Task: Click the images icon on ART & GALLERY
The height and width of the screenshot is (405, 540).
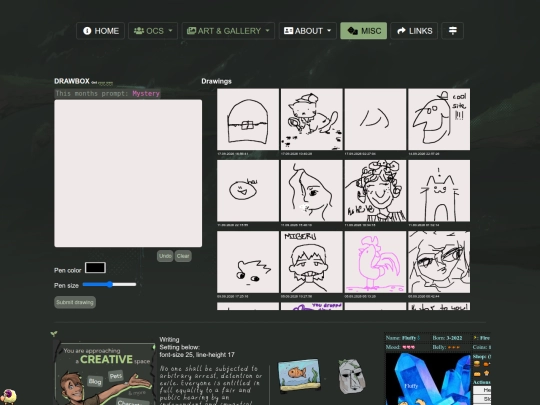Action: tap(191, 31)
